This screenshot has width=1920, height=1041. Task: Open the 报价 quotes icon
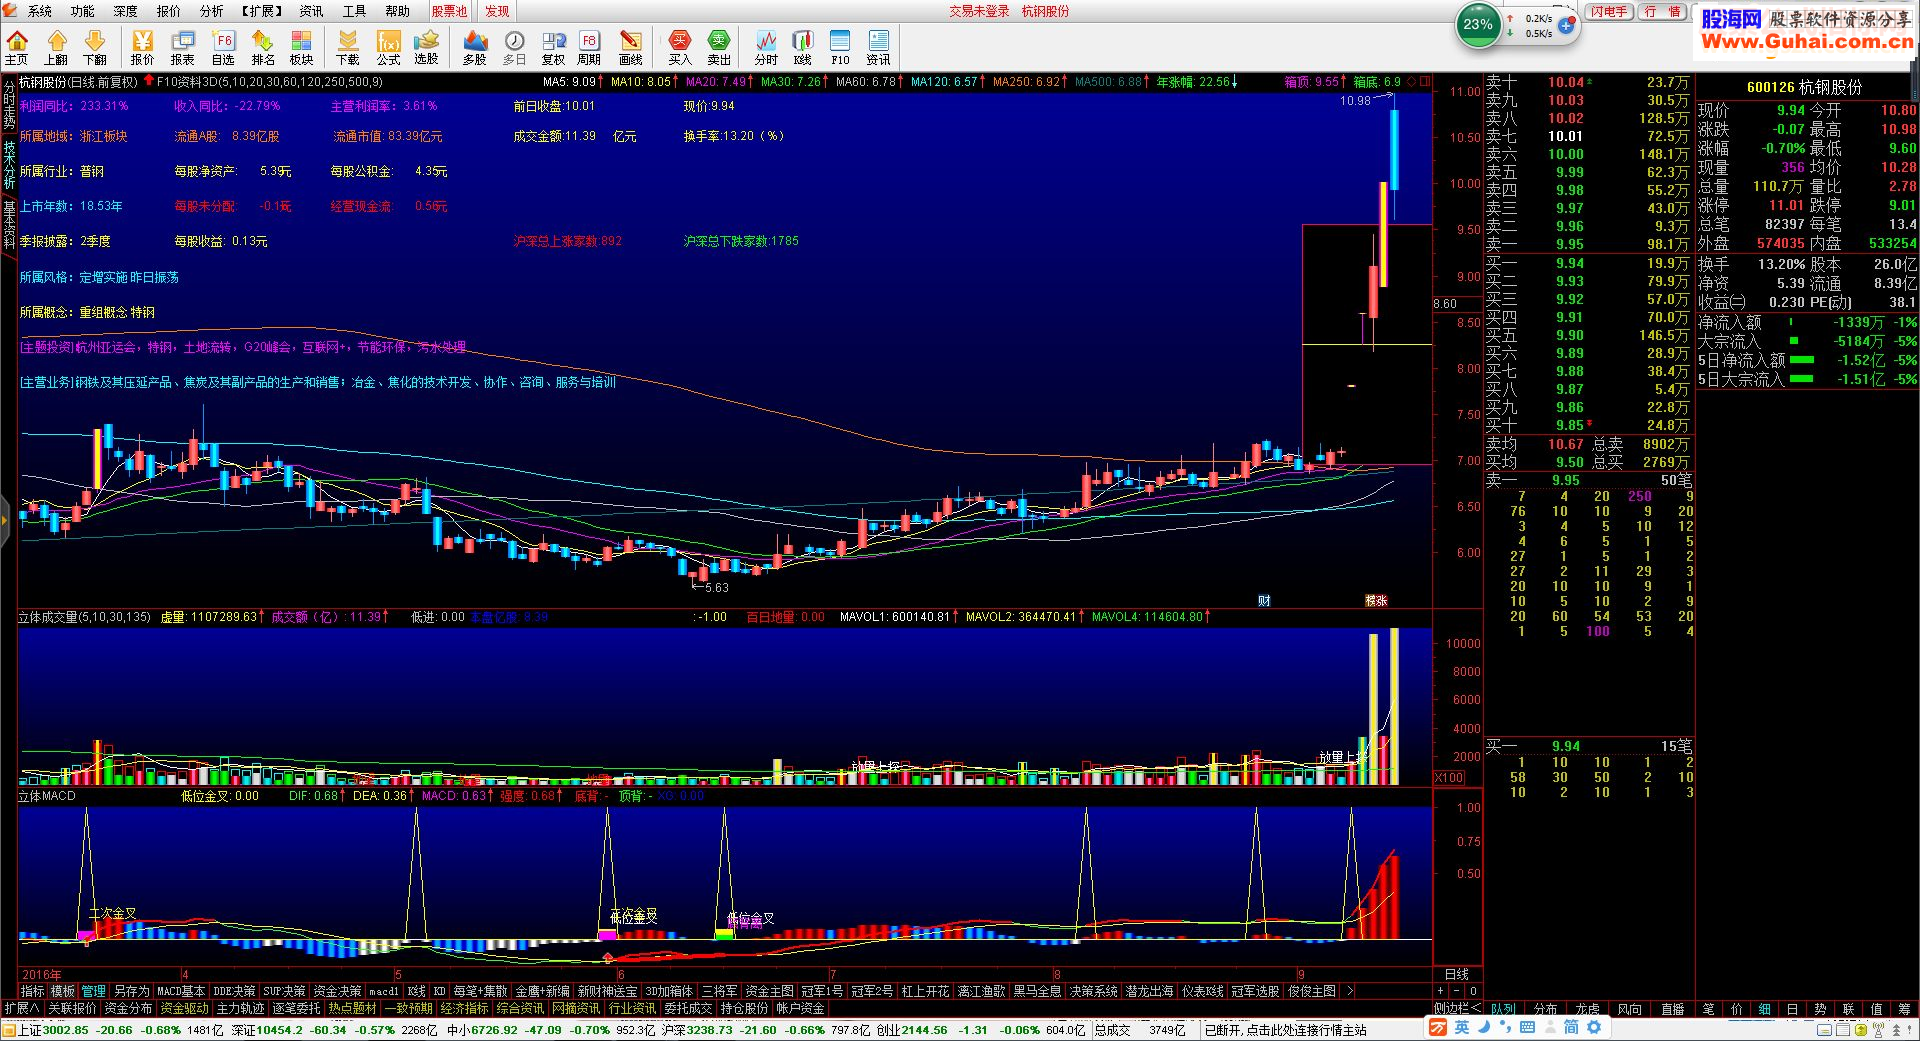point(143,47)
